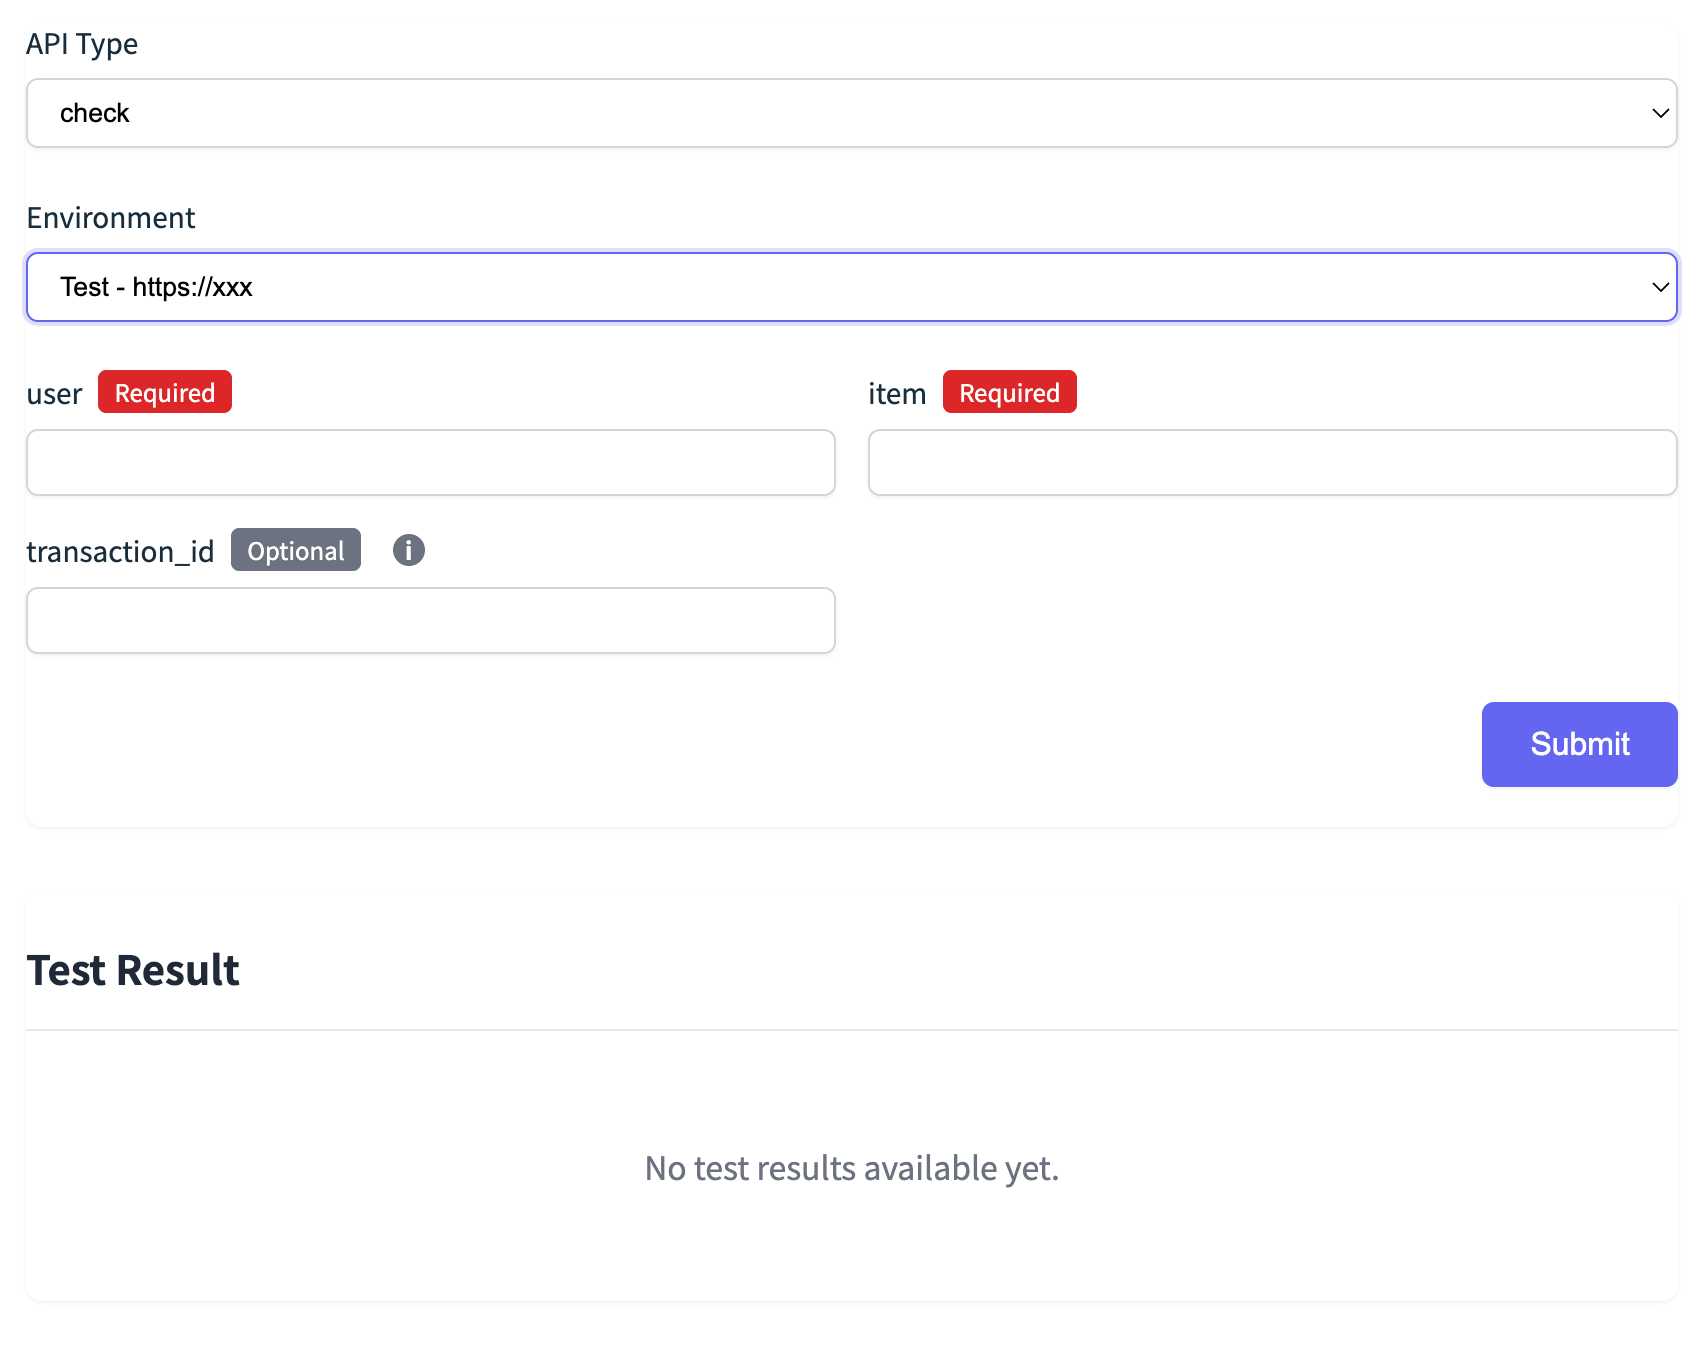
Task: Open the Environment dropdown showing Test
Action: click(x=850, y=287)
